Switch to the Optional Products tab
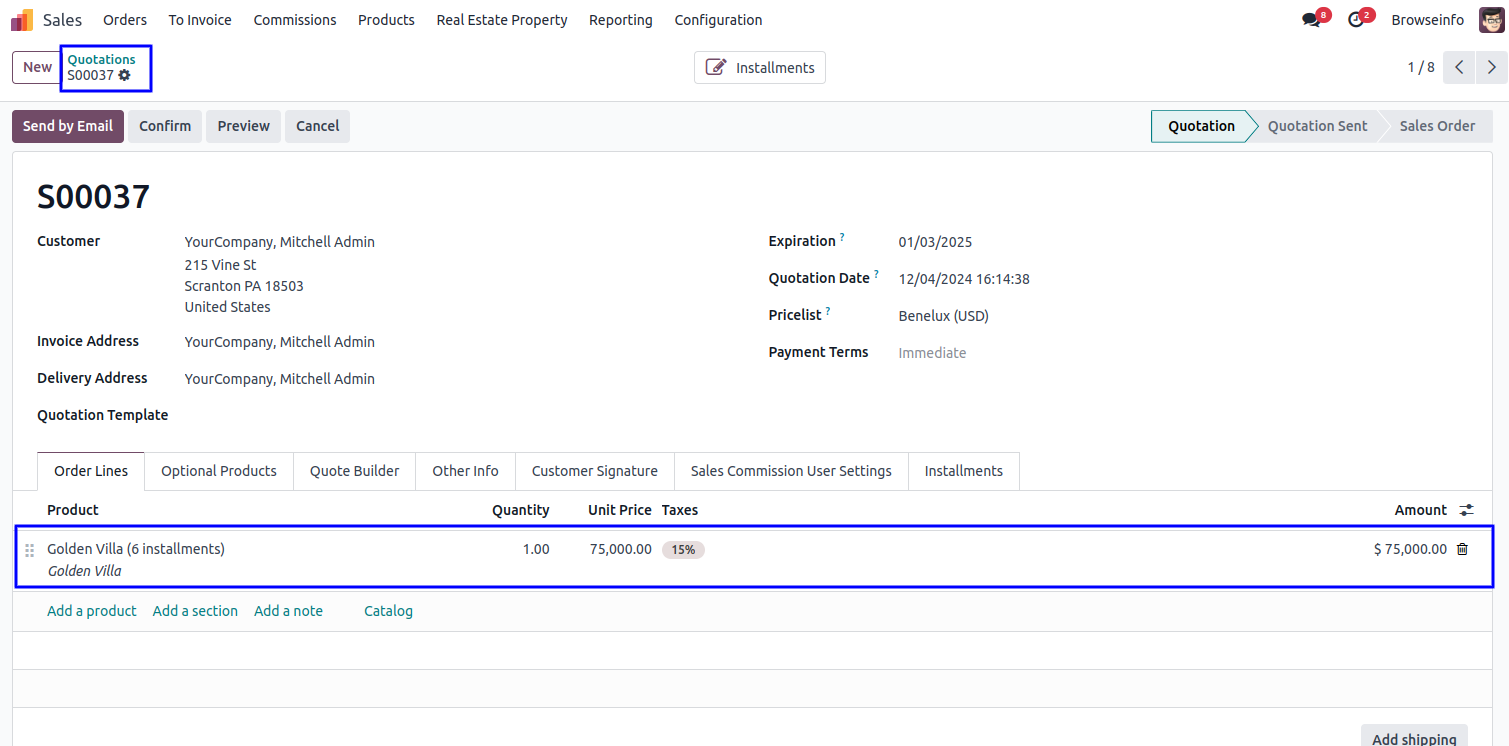The height and width of the screenshot is (746, 1509). pyautogui.click(x=218, y=471)
